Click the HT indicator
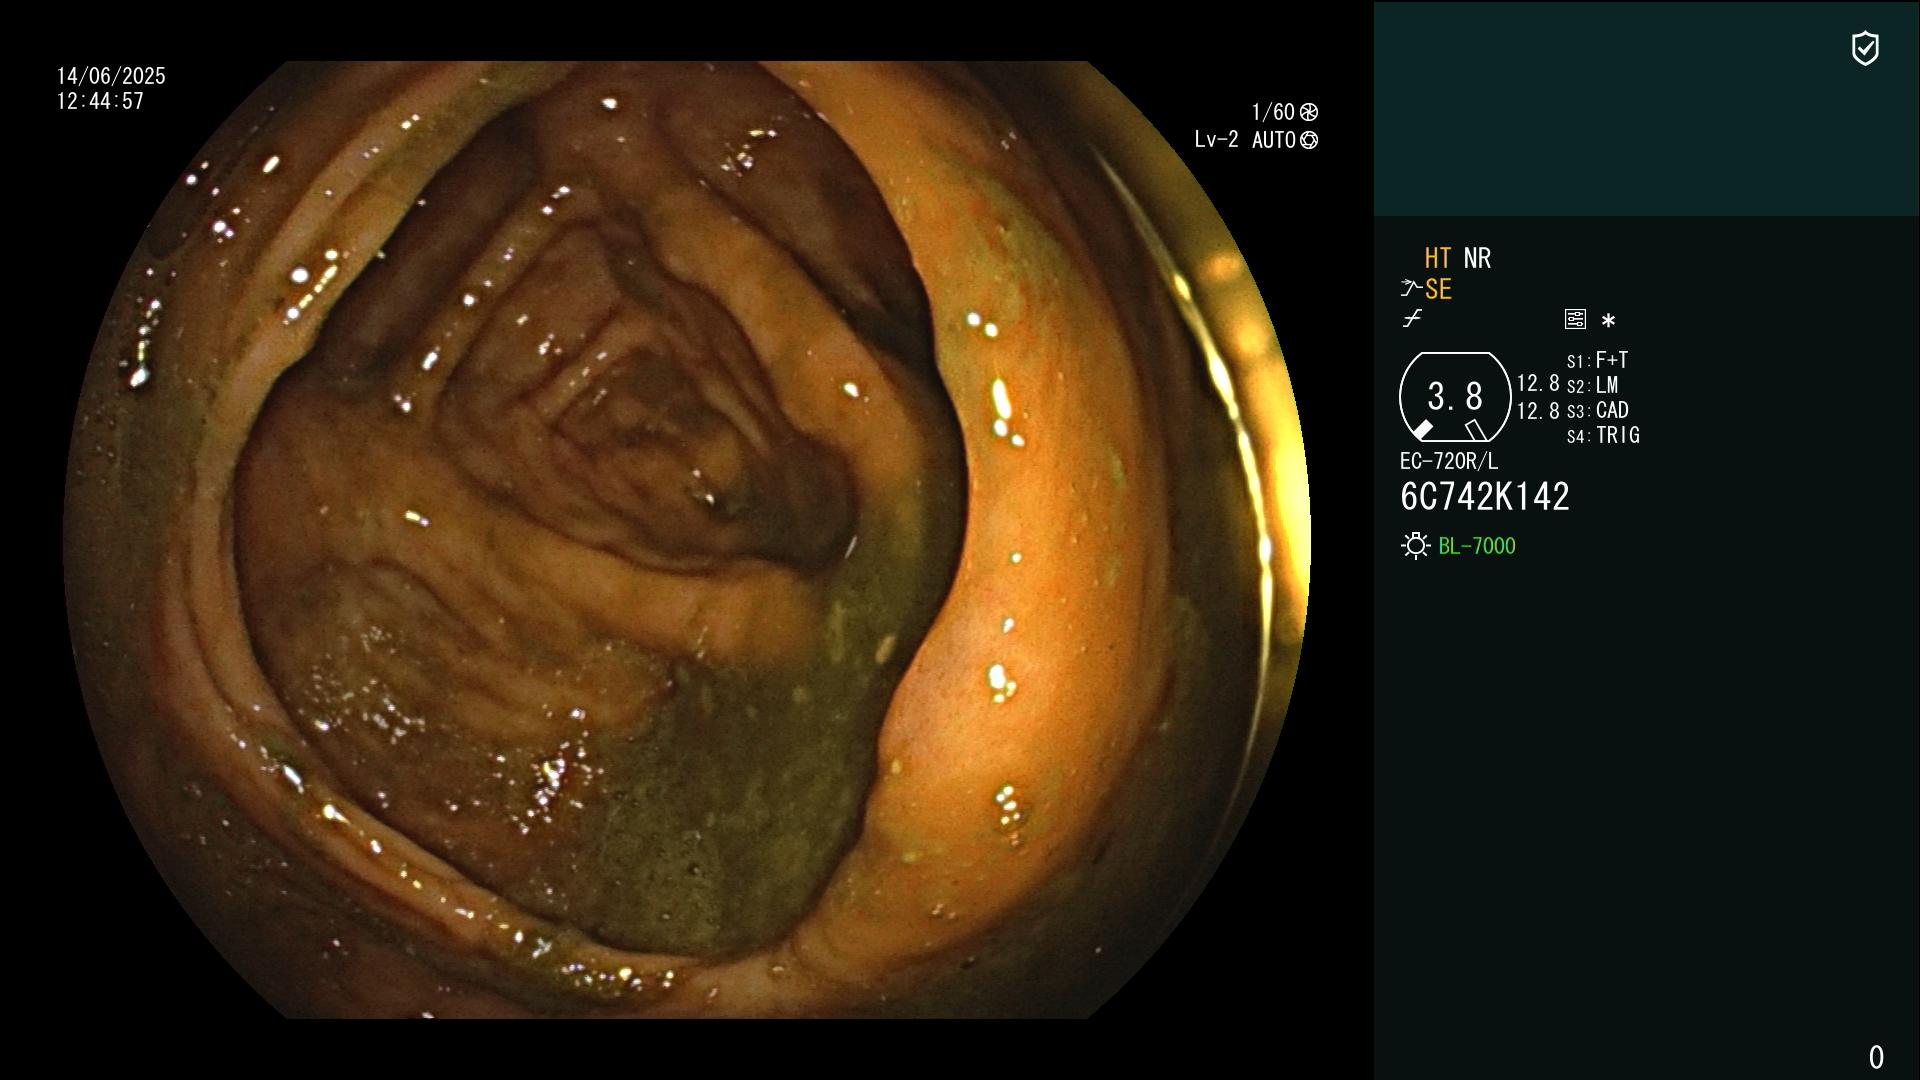This screenshot has height=1080, width=1920. 1438,258
